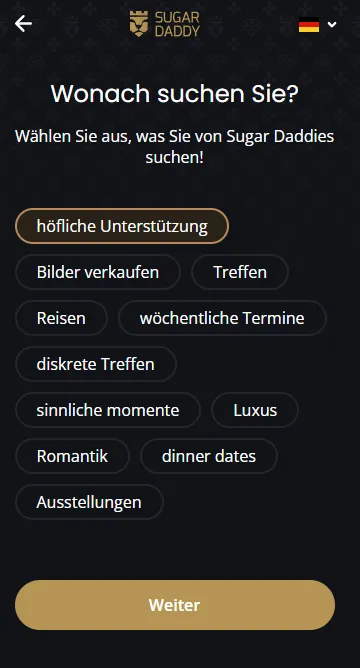Toggle the Bilder verkaufen option

[98, 272]
